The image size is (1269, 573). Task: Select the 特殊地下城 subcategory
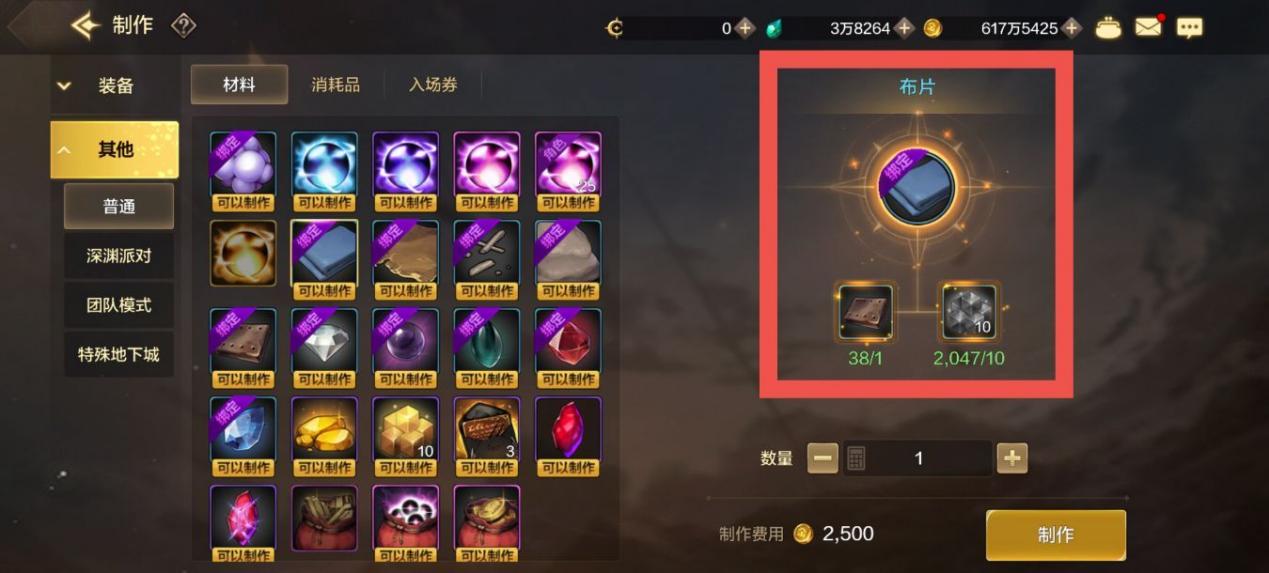coord(119,354)
